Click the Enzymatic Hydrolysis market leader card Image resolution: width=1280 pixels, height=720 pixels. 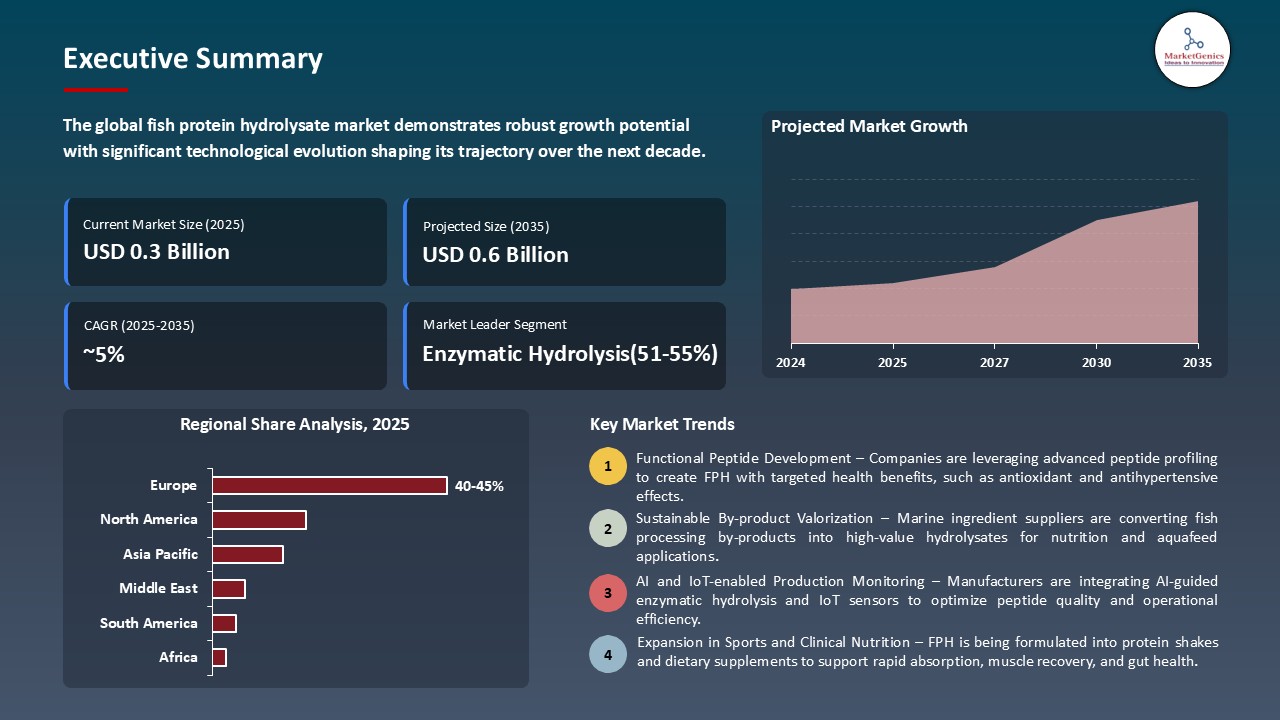click(x=565, y=346)
